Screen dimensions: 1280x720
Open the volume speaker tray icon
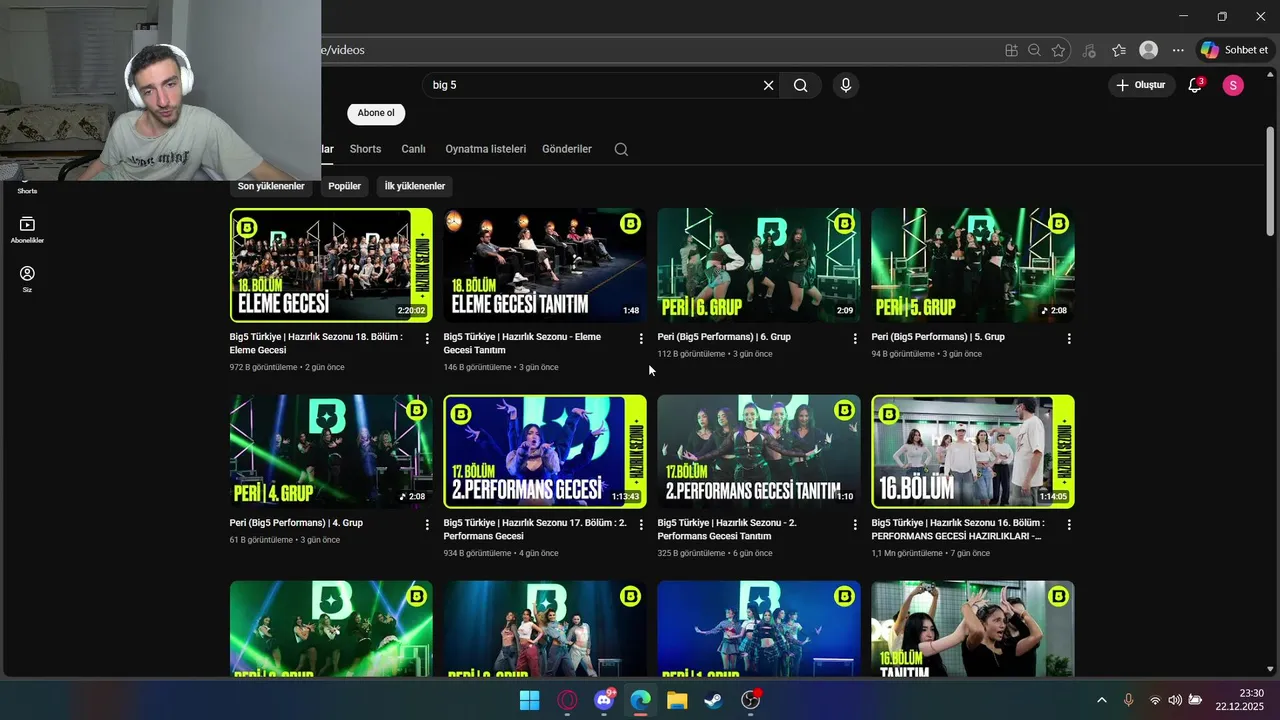coord(1175,700)
